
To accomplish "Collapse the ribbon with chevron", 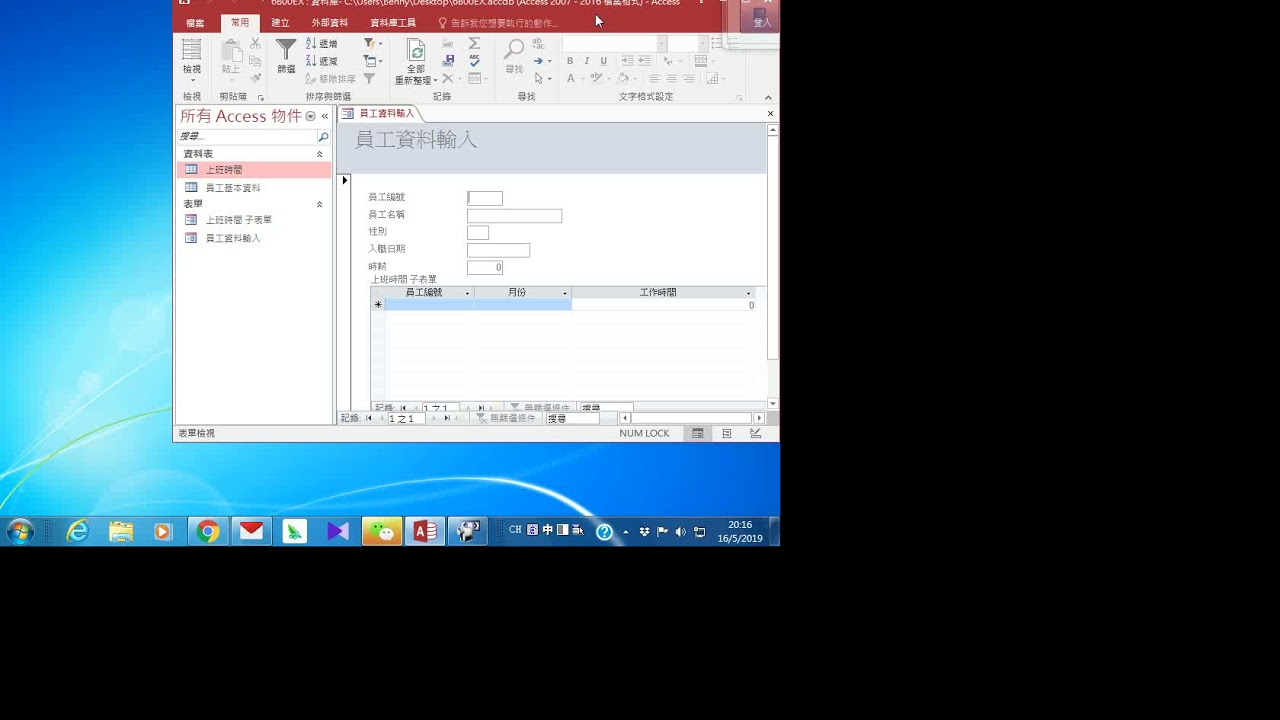I will [768, 97].
